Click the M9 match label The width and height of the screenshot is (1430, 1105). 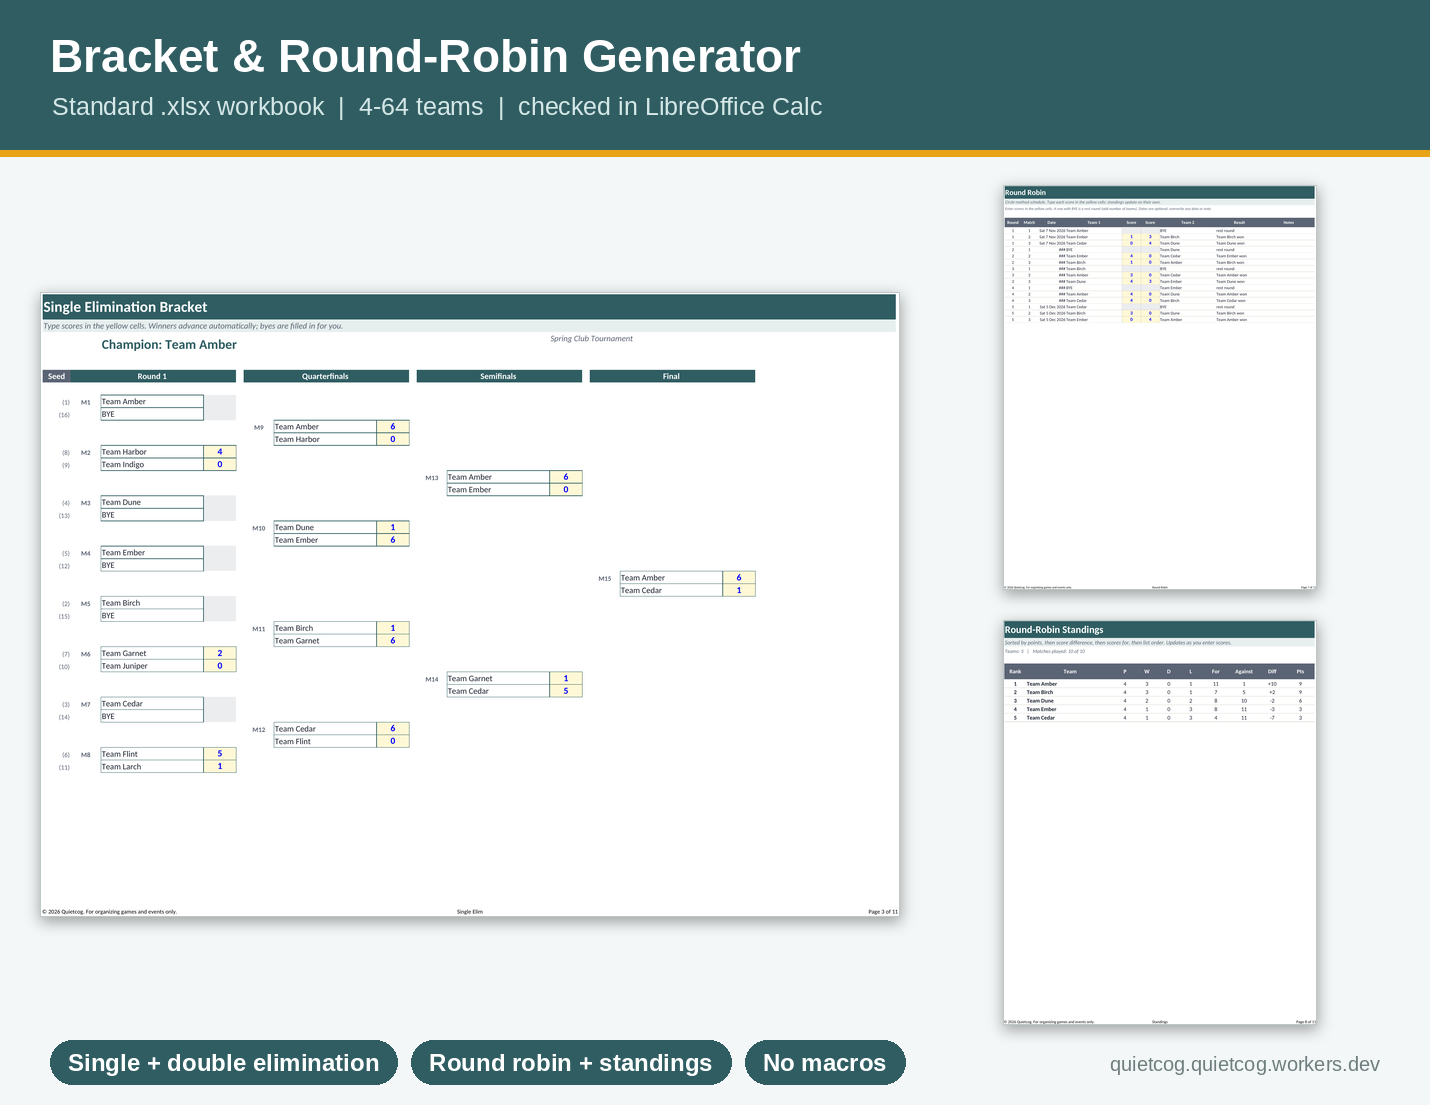pos(259,427)
